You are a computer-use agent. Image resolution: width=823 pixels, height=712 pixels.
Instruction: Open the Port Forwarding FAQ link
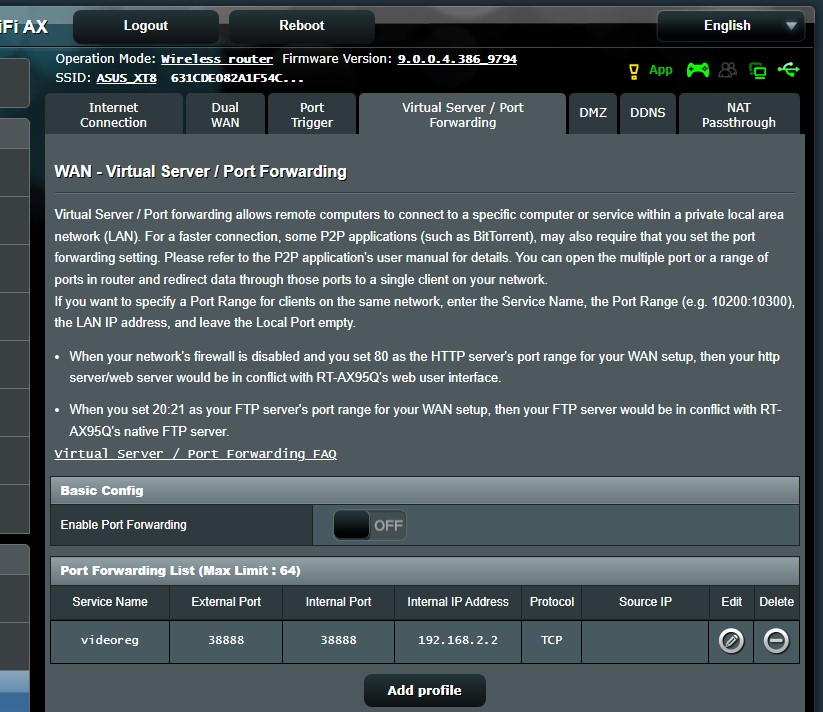coord(196,453)
